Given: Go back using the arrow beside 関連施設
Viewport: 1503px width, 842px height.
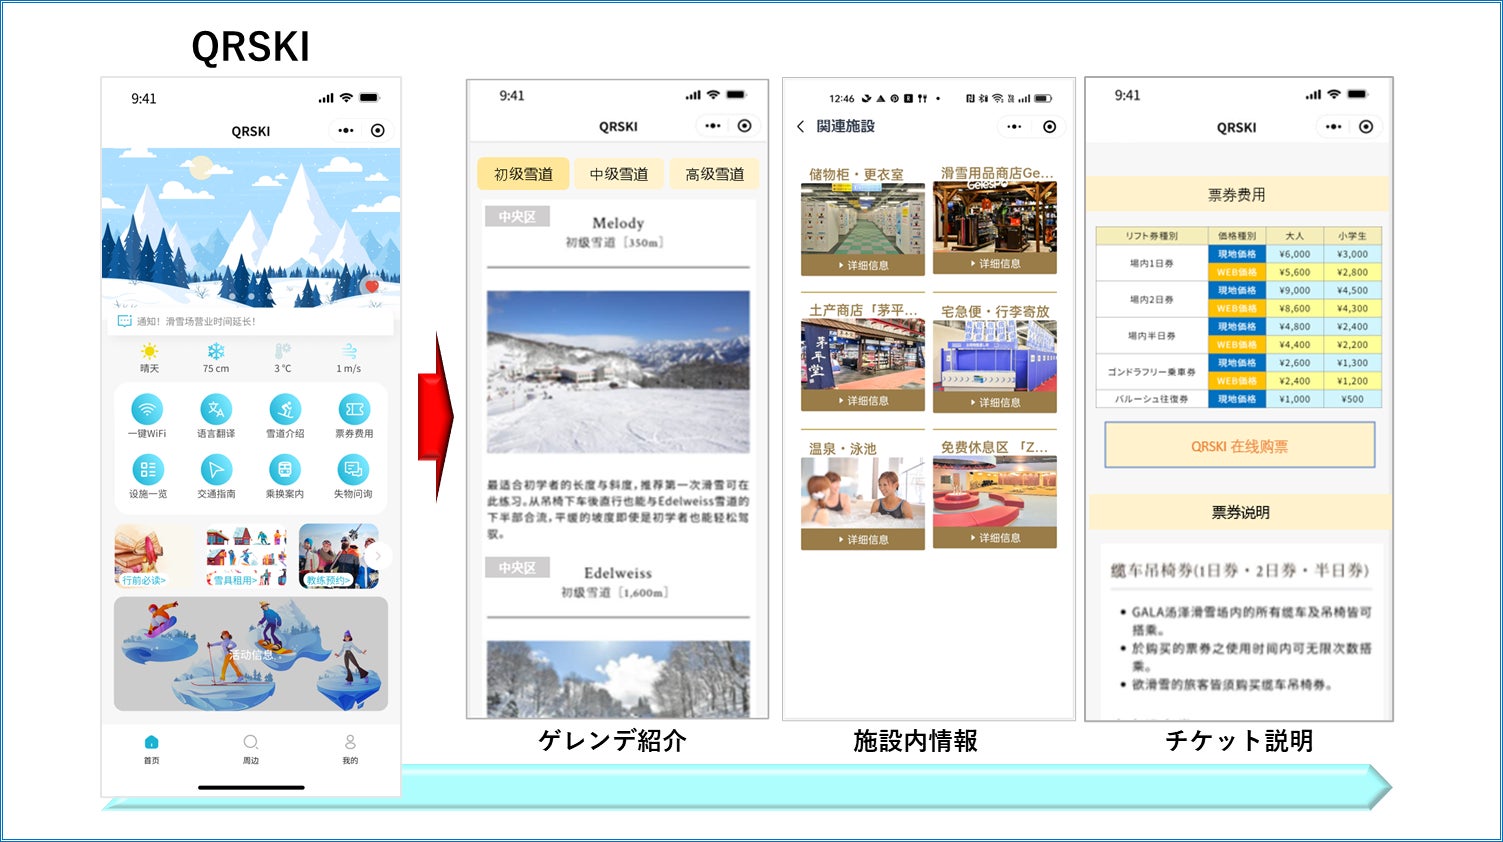Looking at the screenshot, I should [x=800, y=126].
